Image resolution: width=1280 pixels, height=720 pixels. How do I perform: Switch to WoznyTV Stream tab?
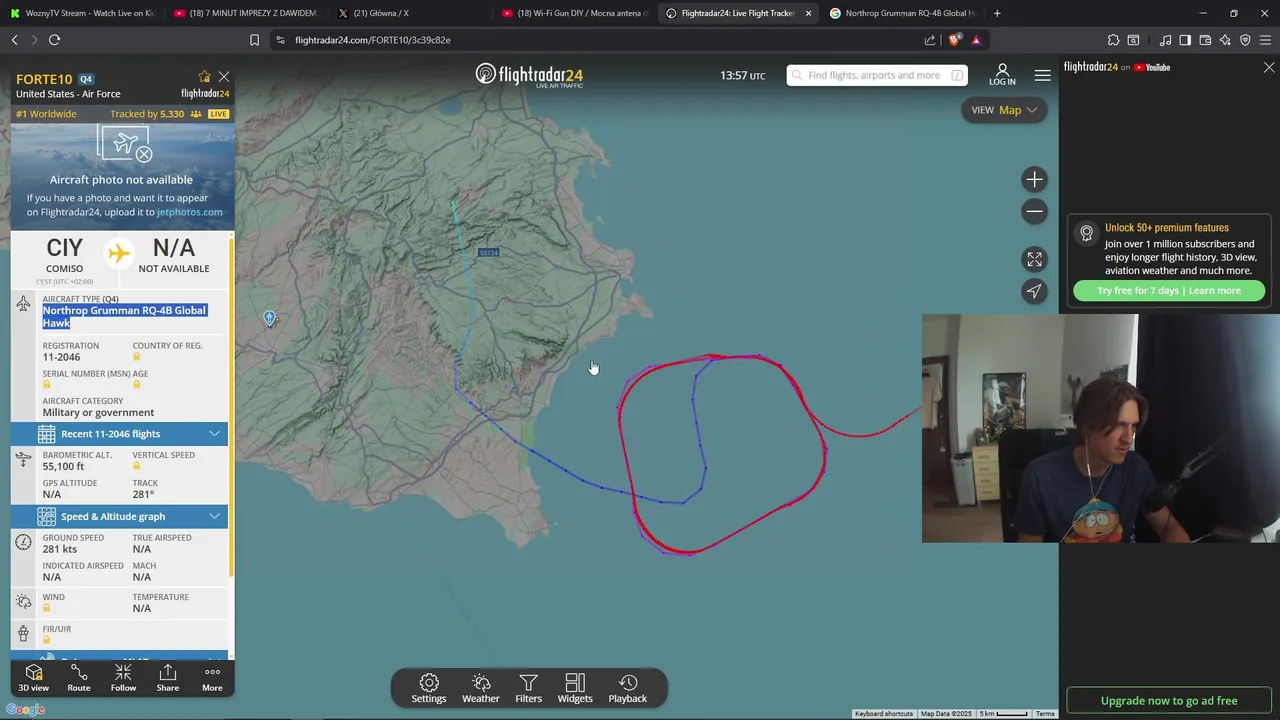pos(82,13)
